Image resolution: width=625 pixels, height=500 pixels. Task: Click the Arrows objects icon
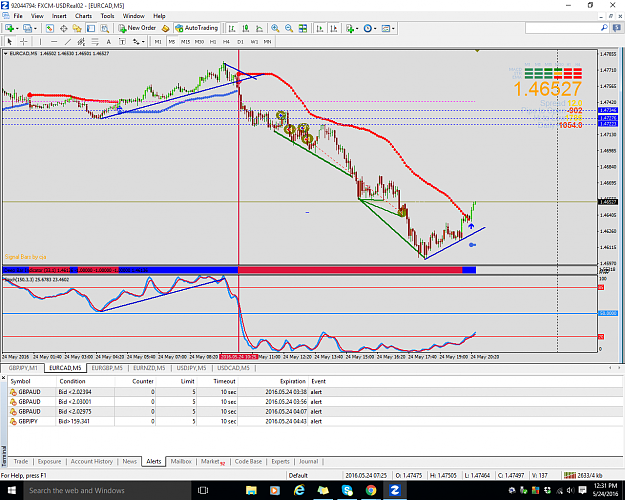[x=136, y=41]
